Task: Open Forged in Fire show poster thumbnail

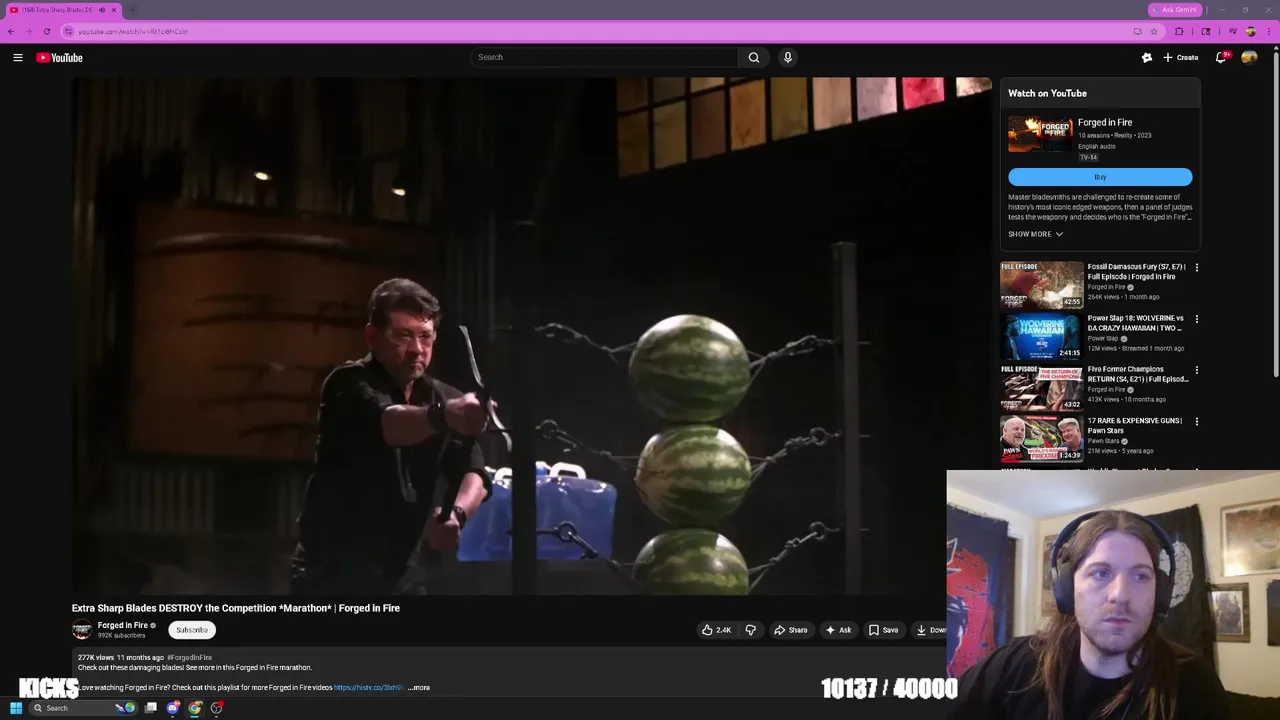Action: click(1040, 135)
